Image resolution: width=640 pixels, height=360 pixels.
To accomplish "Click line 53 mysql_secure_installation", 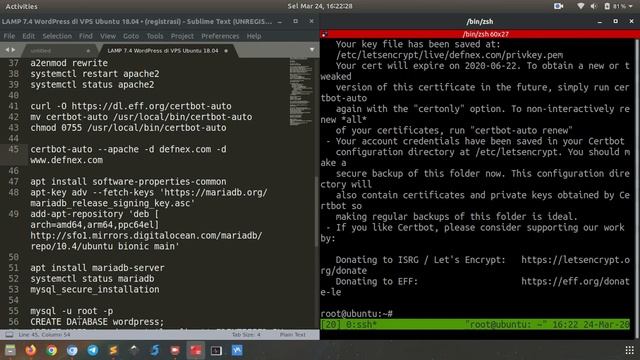I will (95, 289).
